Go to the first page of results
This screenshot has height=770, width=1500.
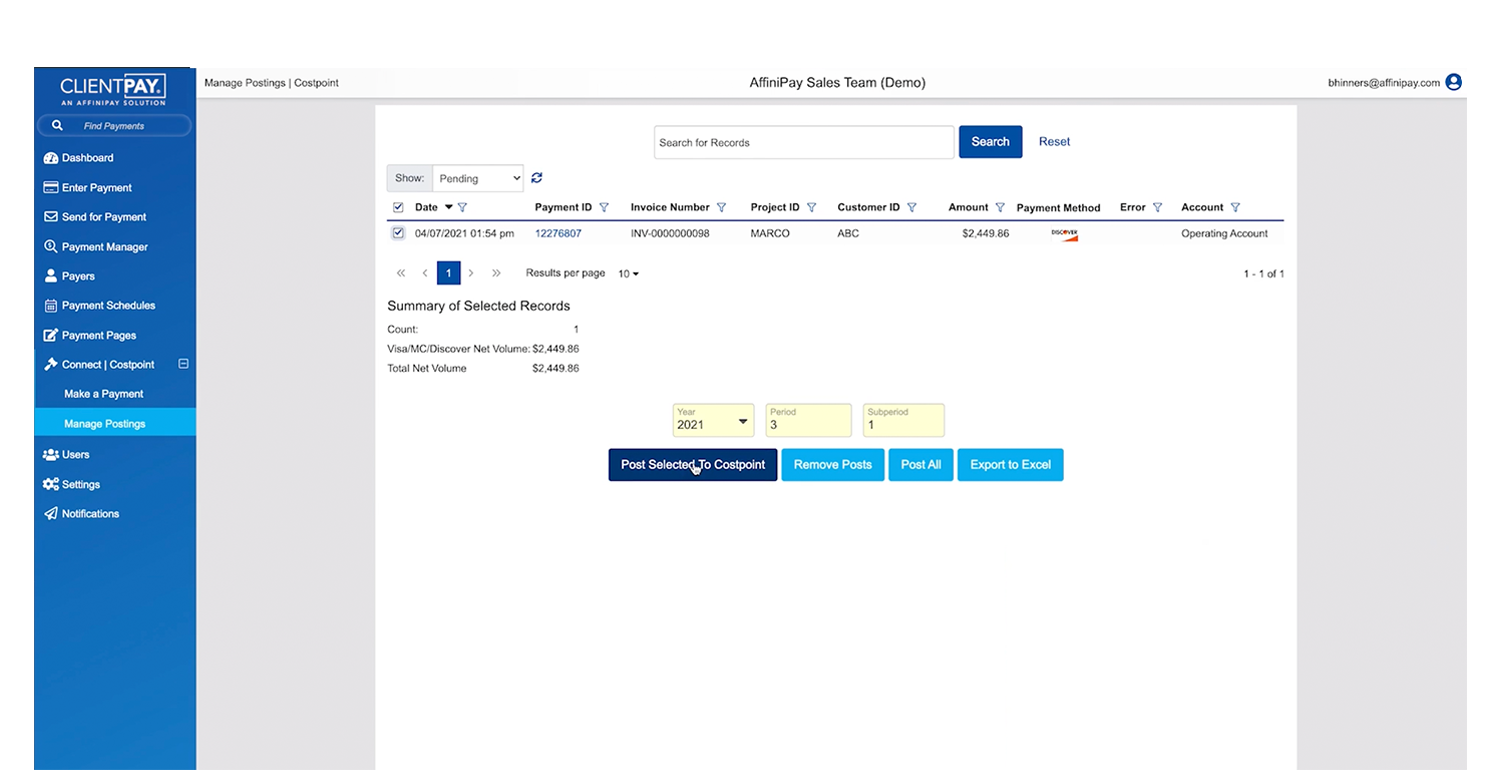401,273
